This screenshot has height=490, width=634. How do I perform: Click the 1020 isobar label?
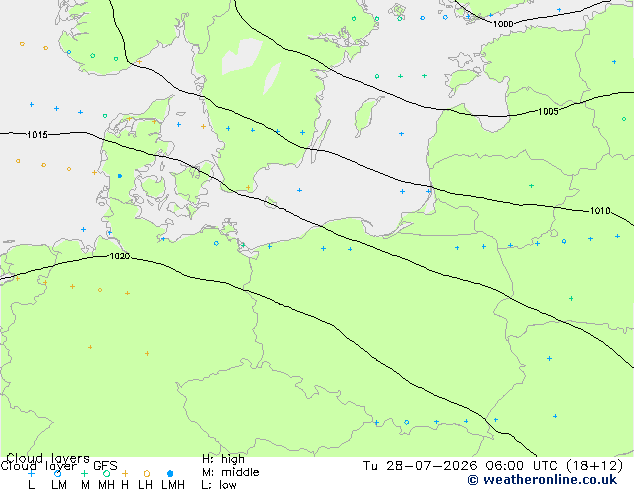point(120,256)
